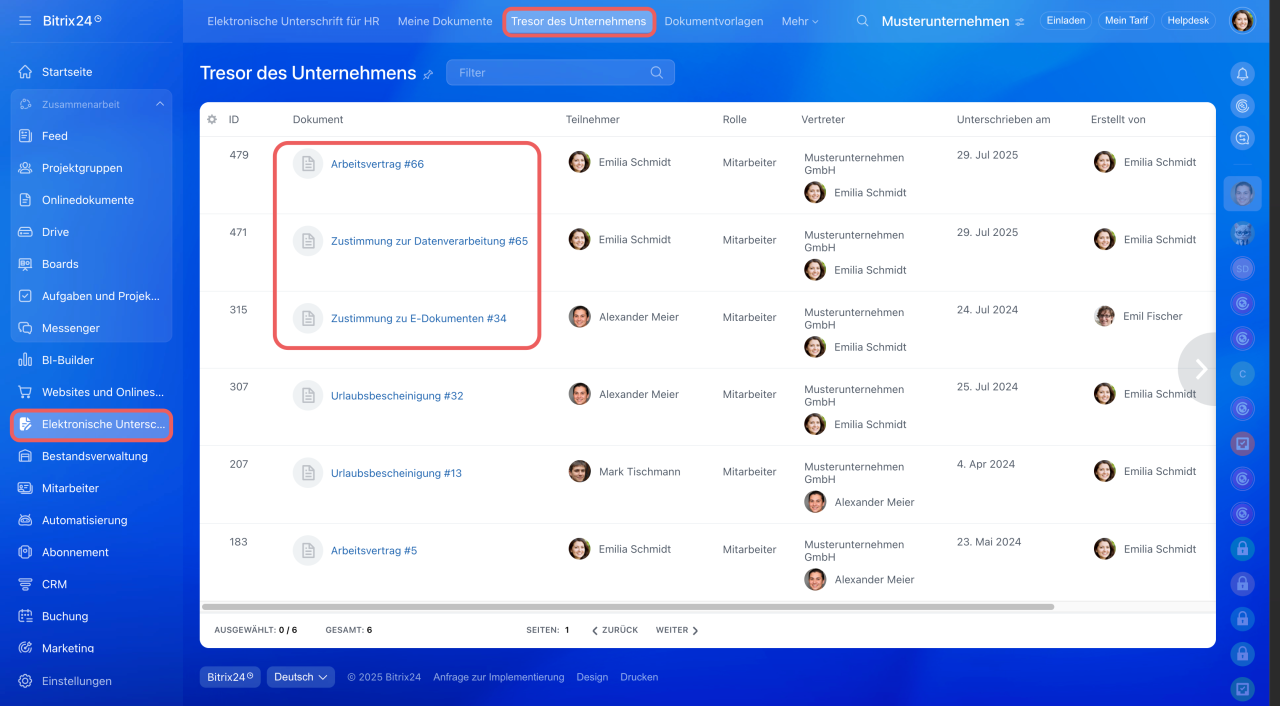Click ZURÜCK pagination button
This screenshot has width=1280, height=706.
[614, 630]
